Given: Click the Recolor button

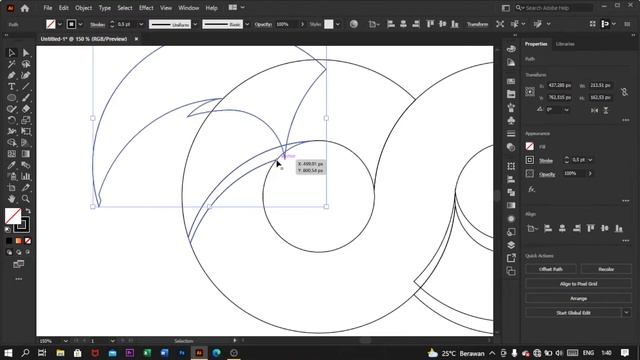Looking at the screenshot, I should [606, 269].
